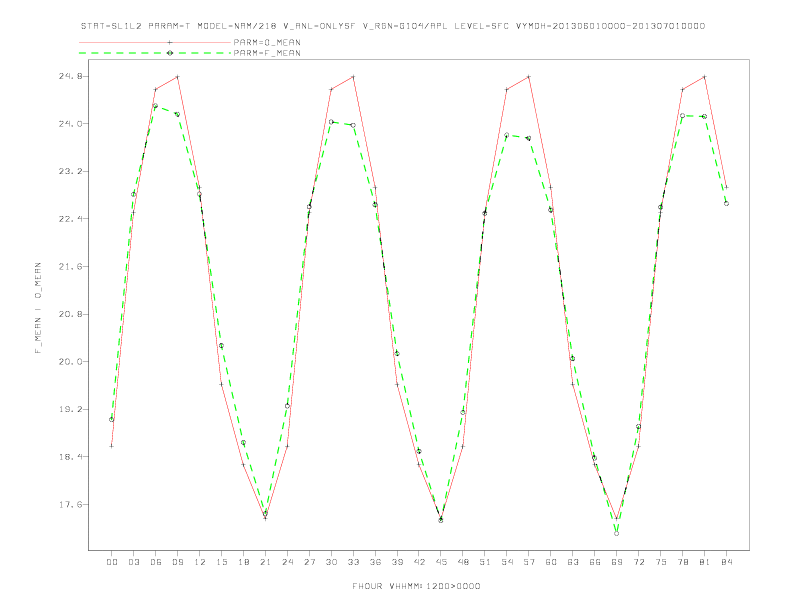792x612 pixels.
Task: Click x-axis hour label 69
Action: pos(617,562)
